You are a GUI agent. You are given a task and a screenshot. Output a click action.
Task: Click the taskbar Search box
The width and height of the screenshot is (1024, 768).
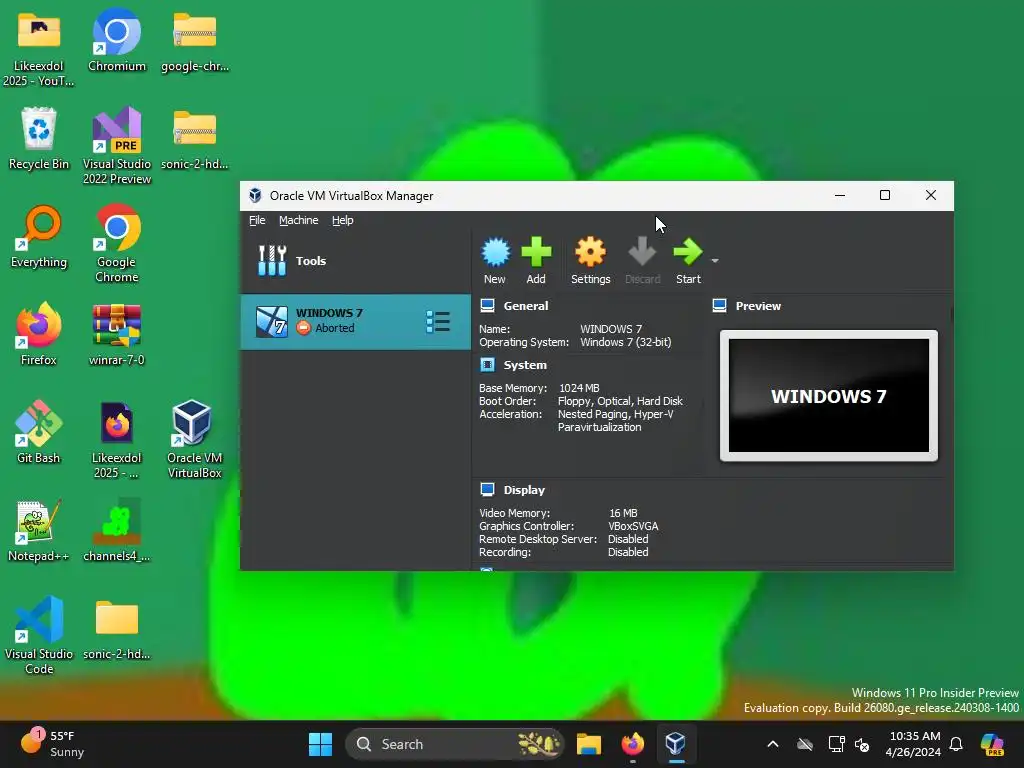tap(455, 744)
